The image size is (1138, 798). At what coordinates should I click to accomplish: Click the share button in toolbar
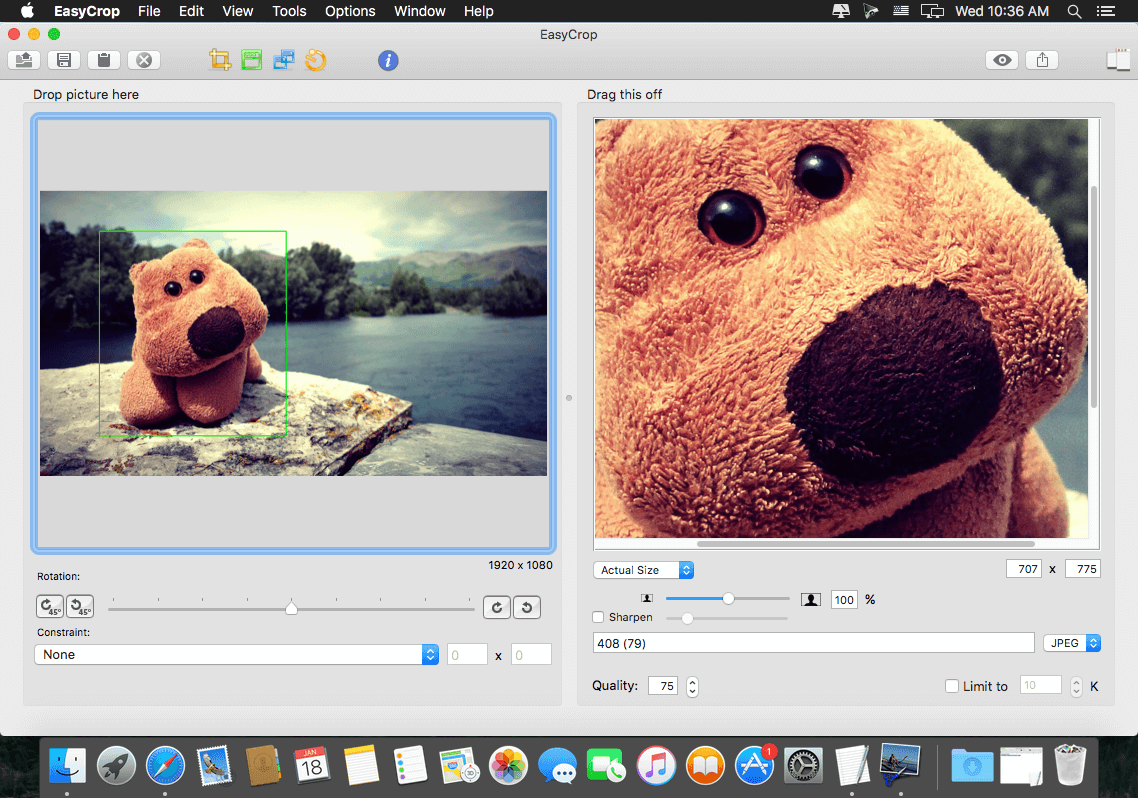click(x=1042, y=60)
